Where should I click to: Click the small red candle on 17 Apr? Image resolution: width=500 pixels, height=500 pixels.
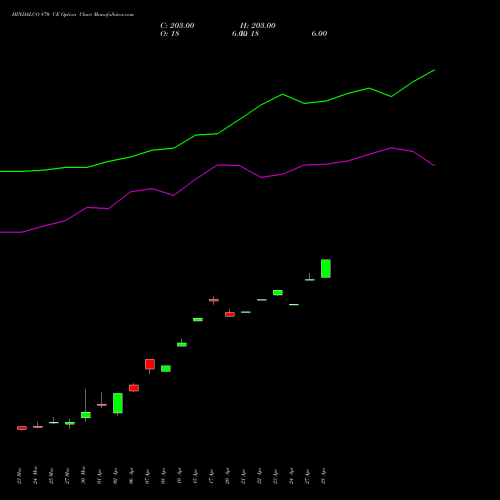tap(214, 300)
